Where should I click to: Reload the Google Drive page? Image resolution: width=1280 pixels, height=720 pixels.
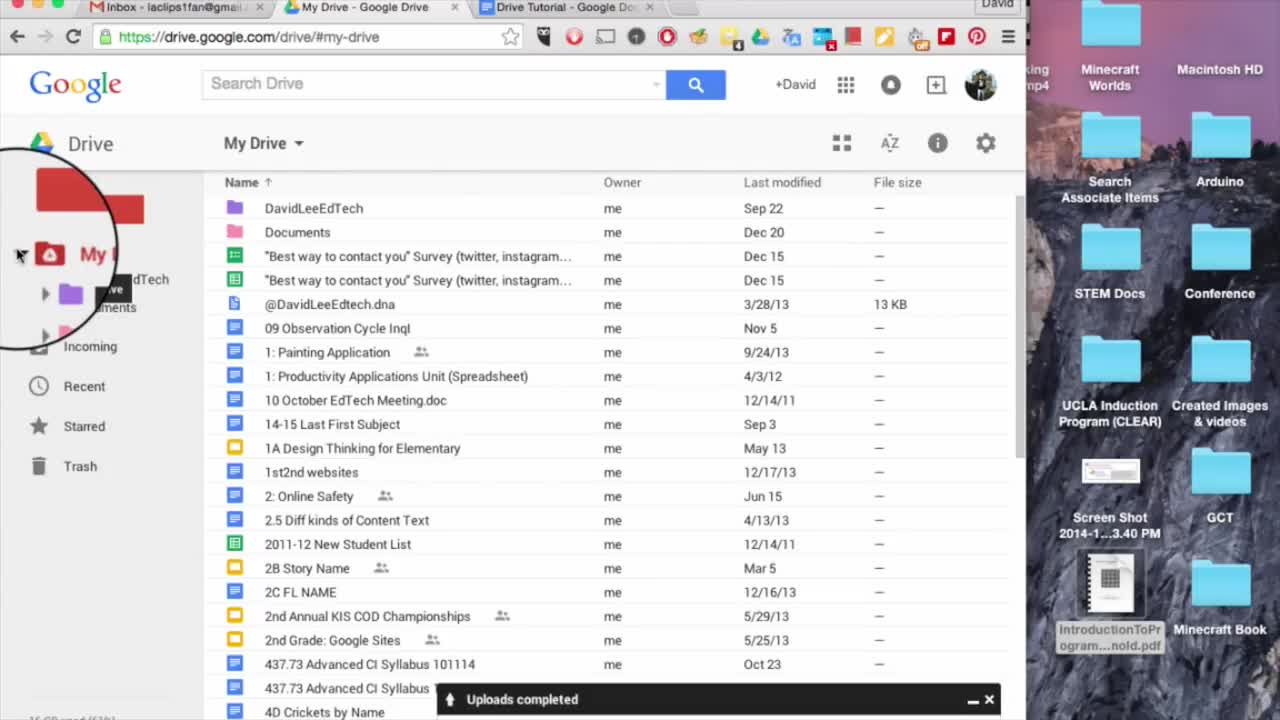tap(73, 37)
